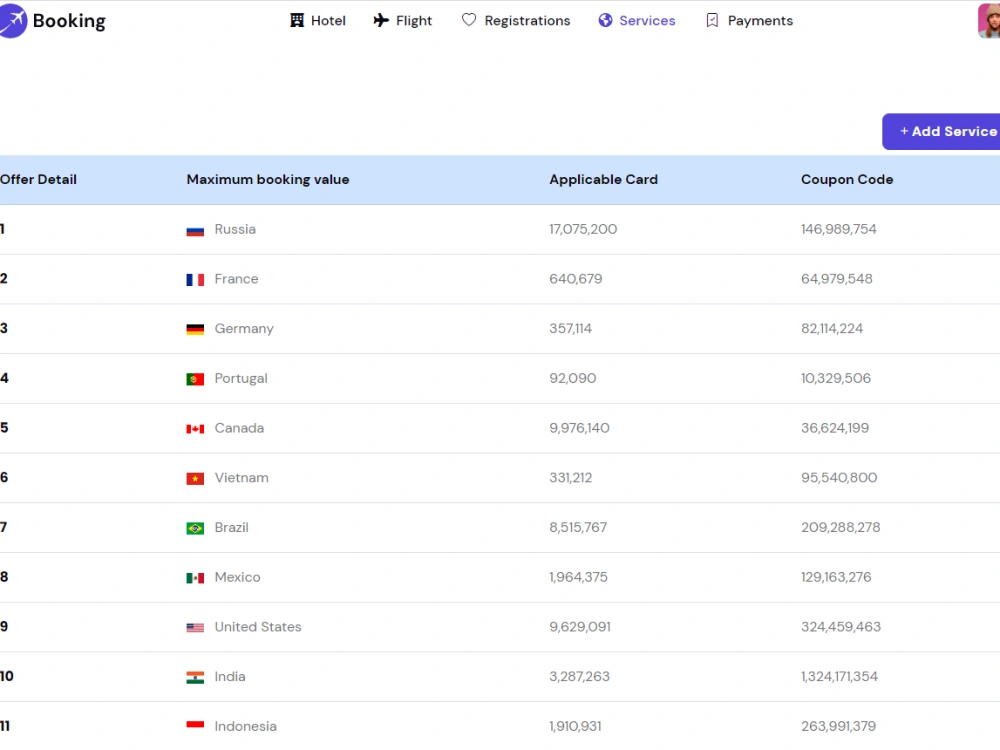Select the Canada country name

[239, 428]
